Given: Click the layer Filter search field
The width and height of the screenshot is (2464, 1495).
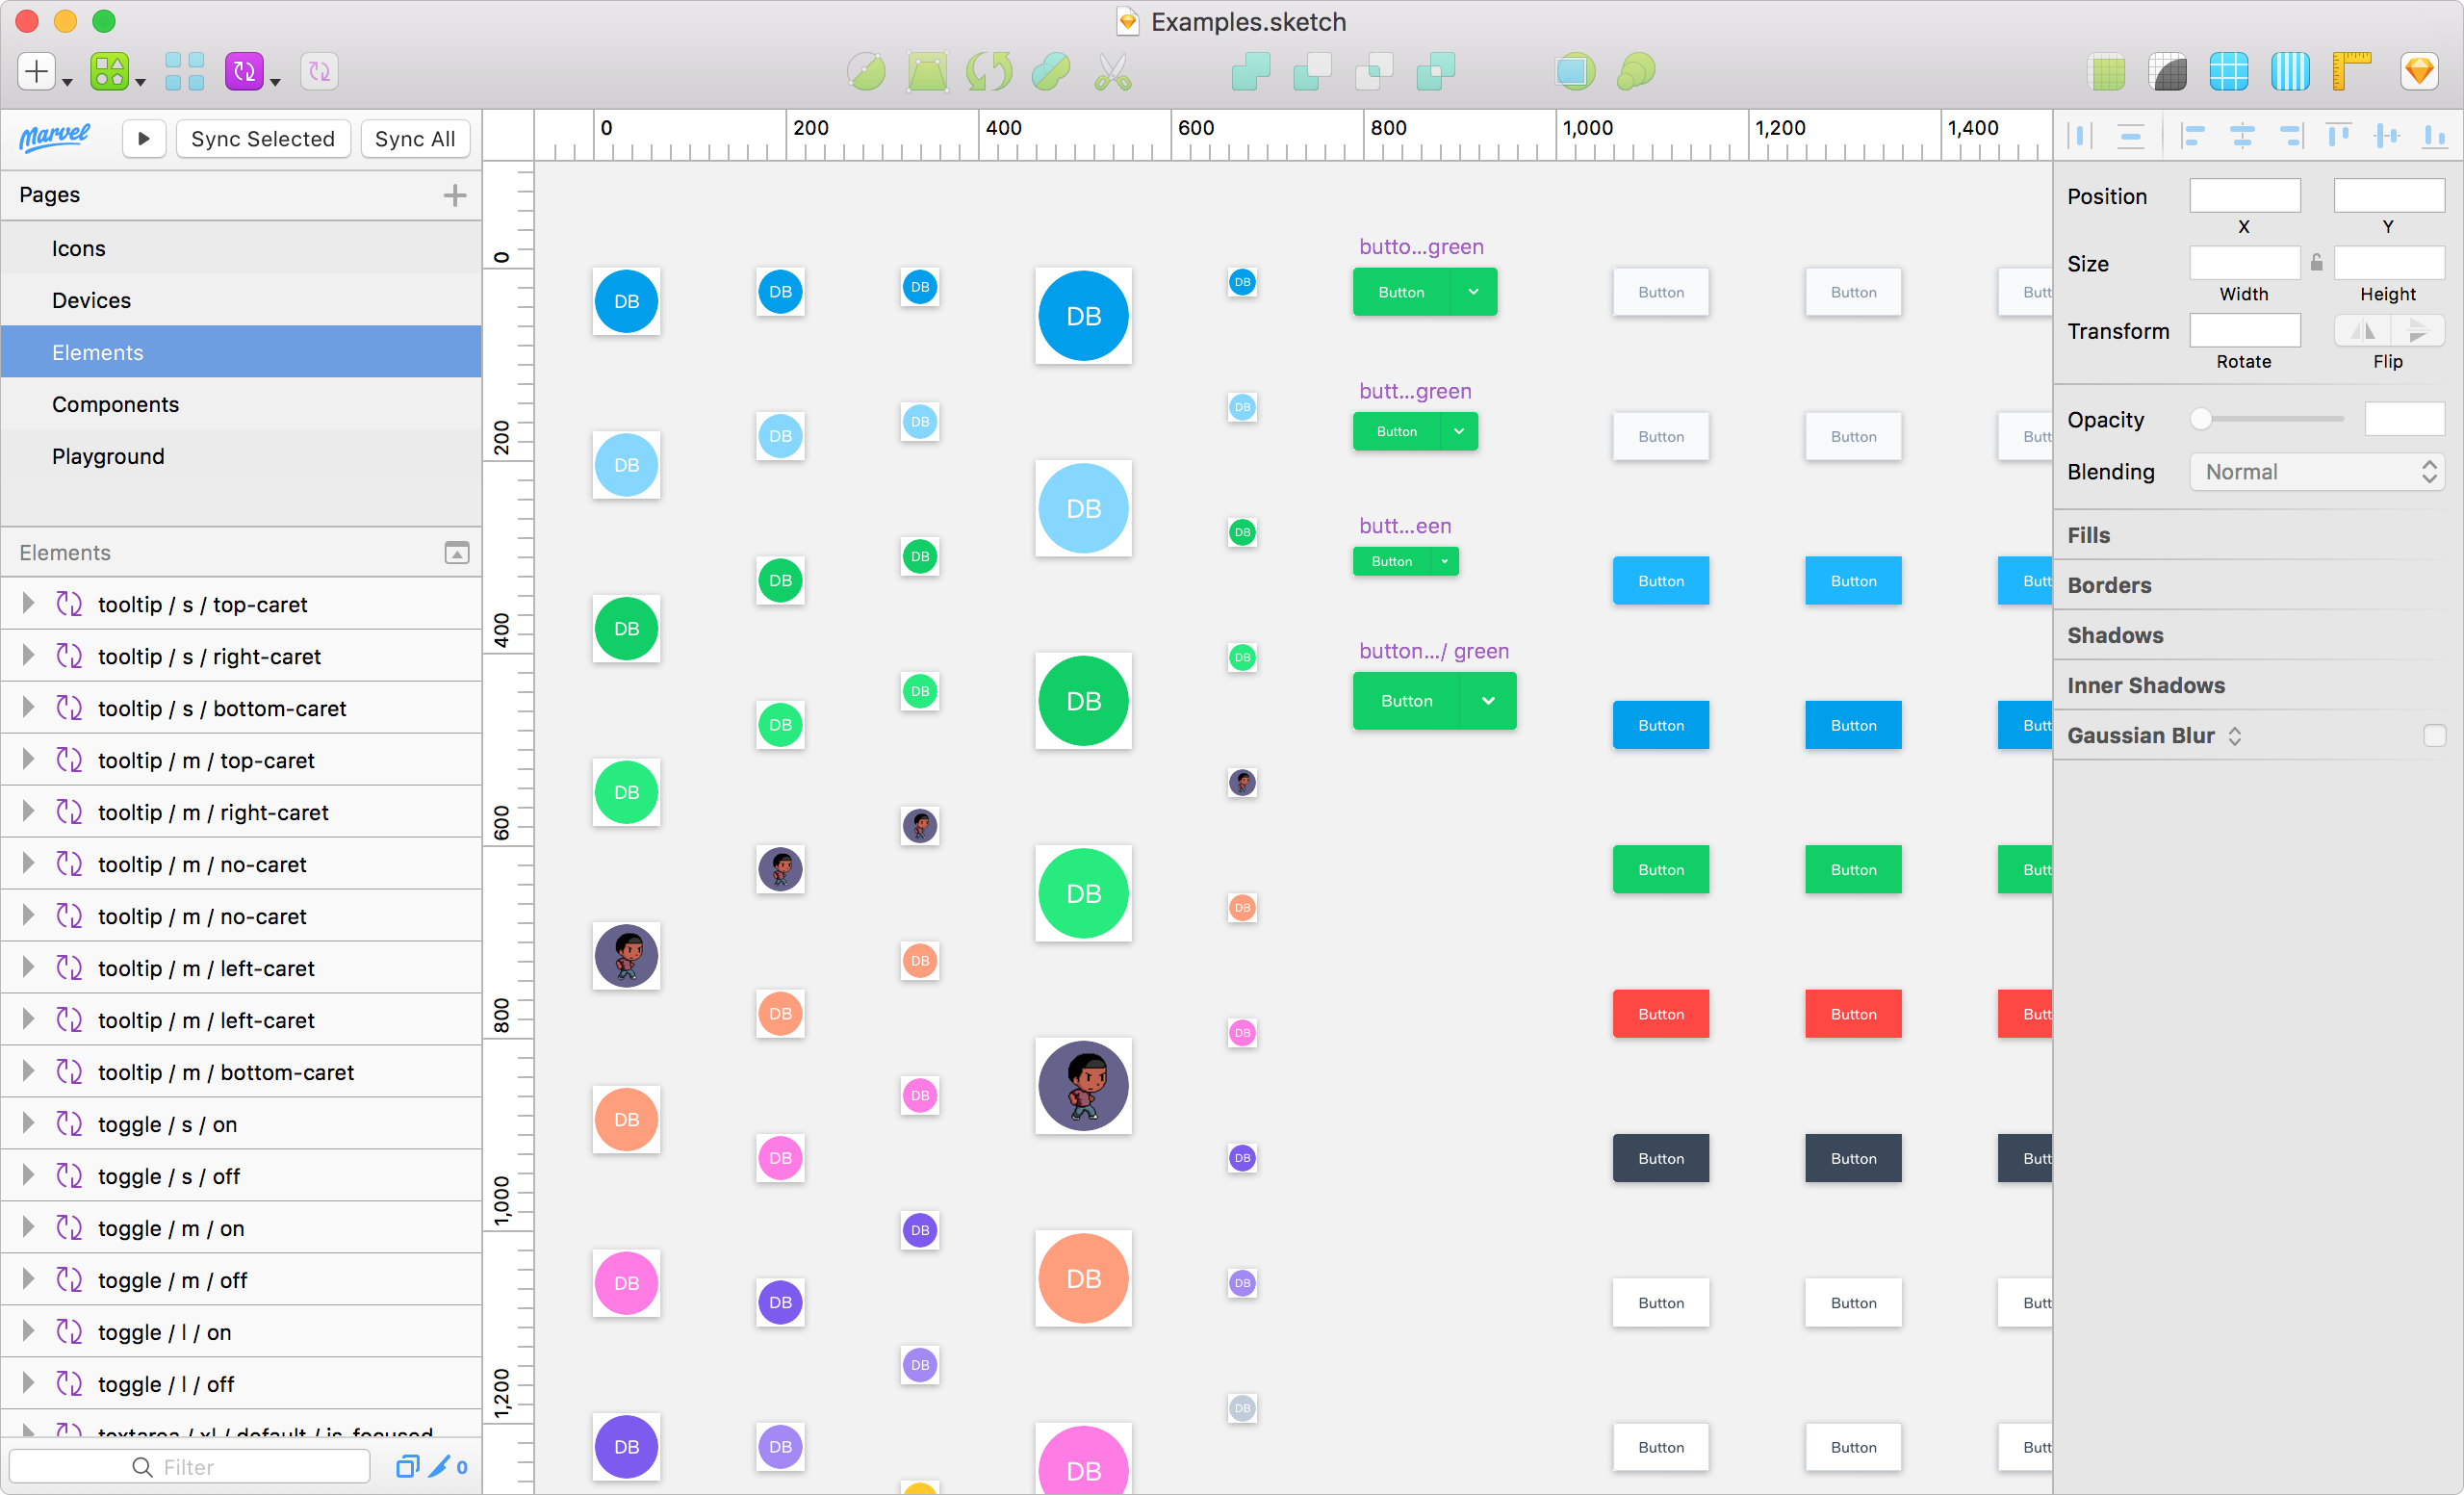Looking at the screenshot, I should tap(190, 1466).
